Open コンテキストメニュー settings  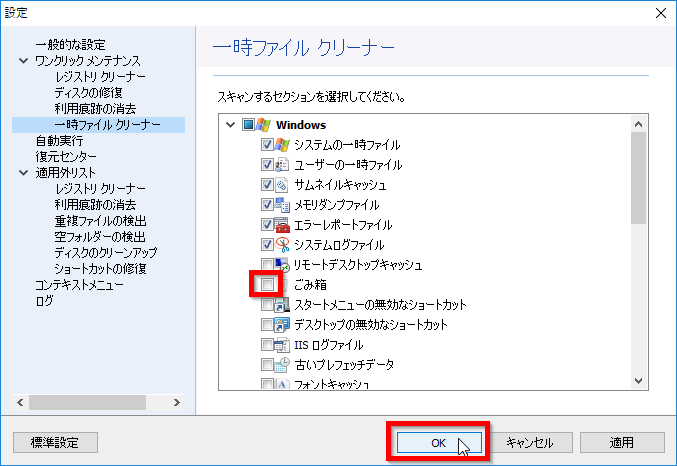79,285
